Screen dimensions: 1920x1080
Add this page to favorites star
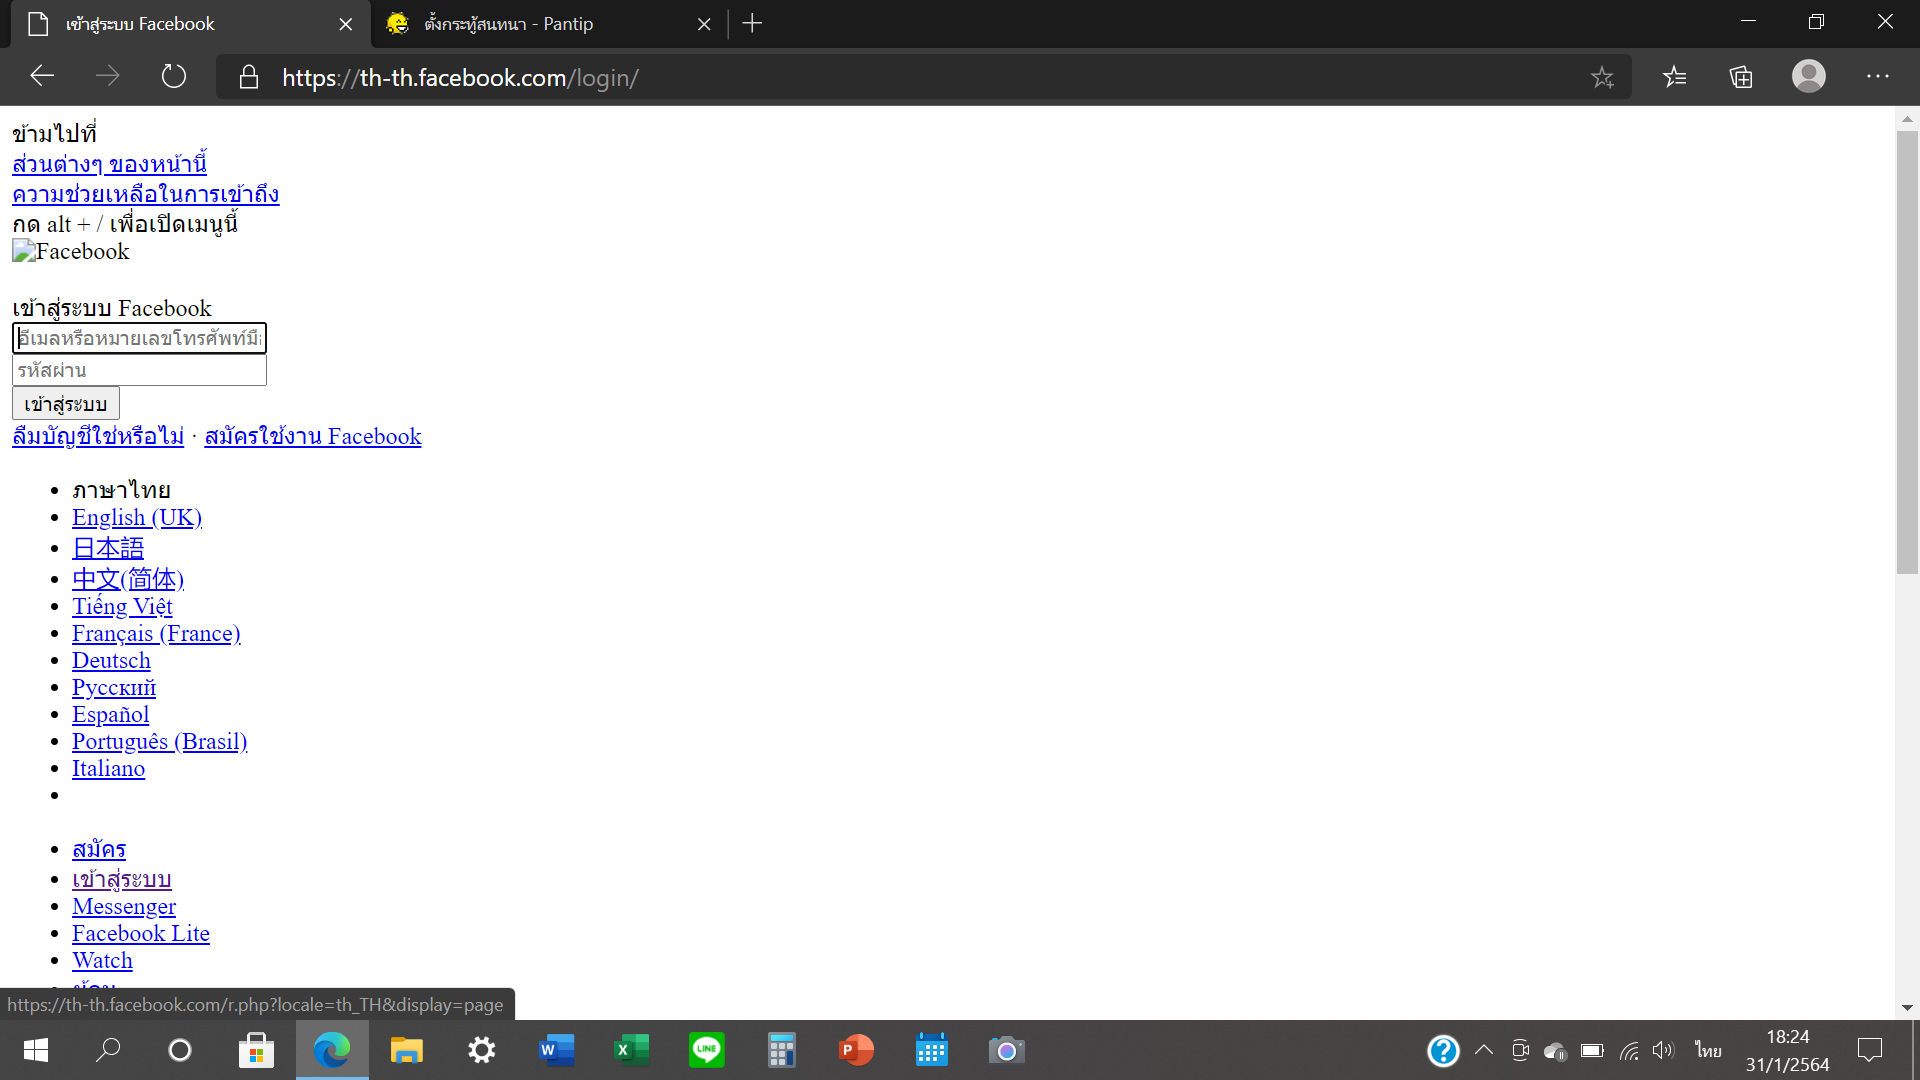coord(1602,77)
